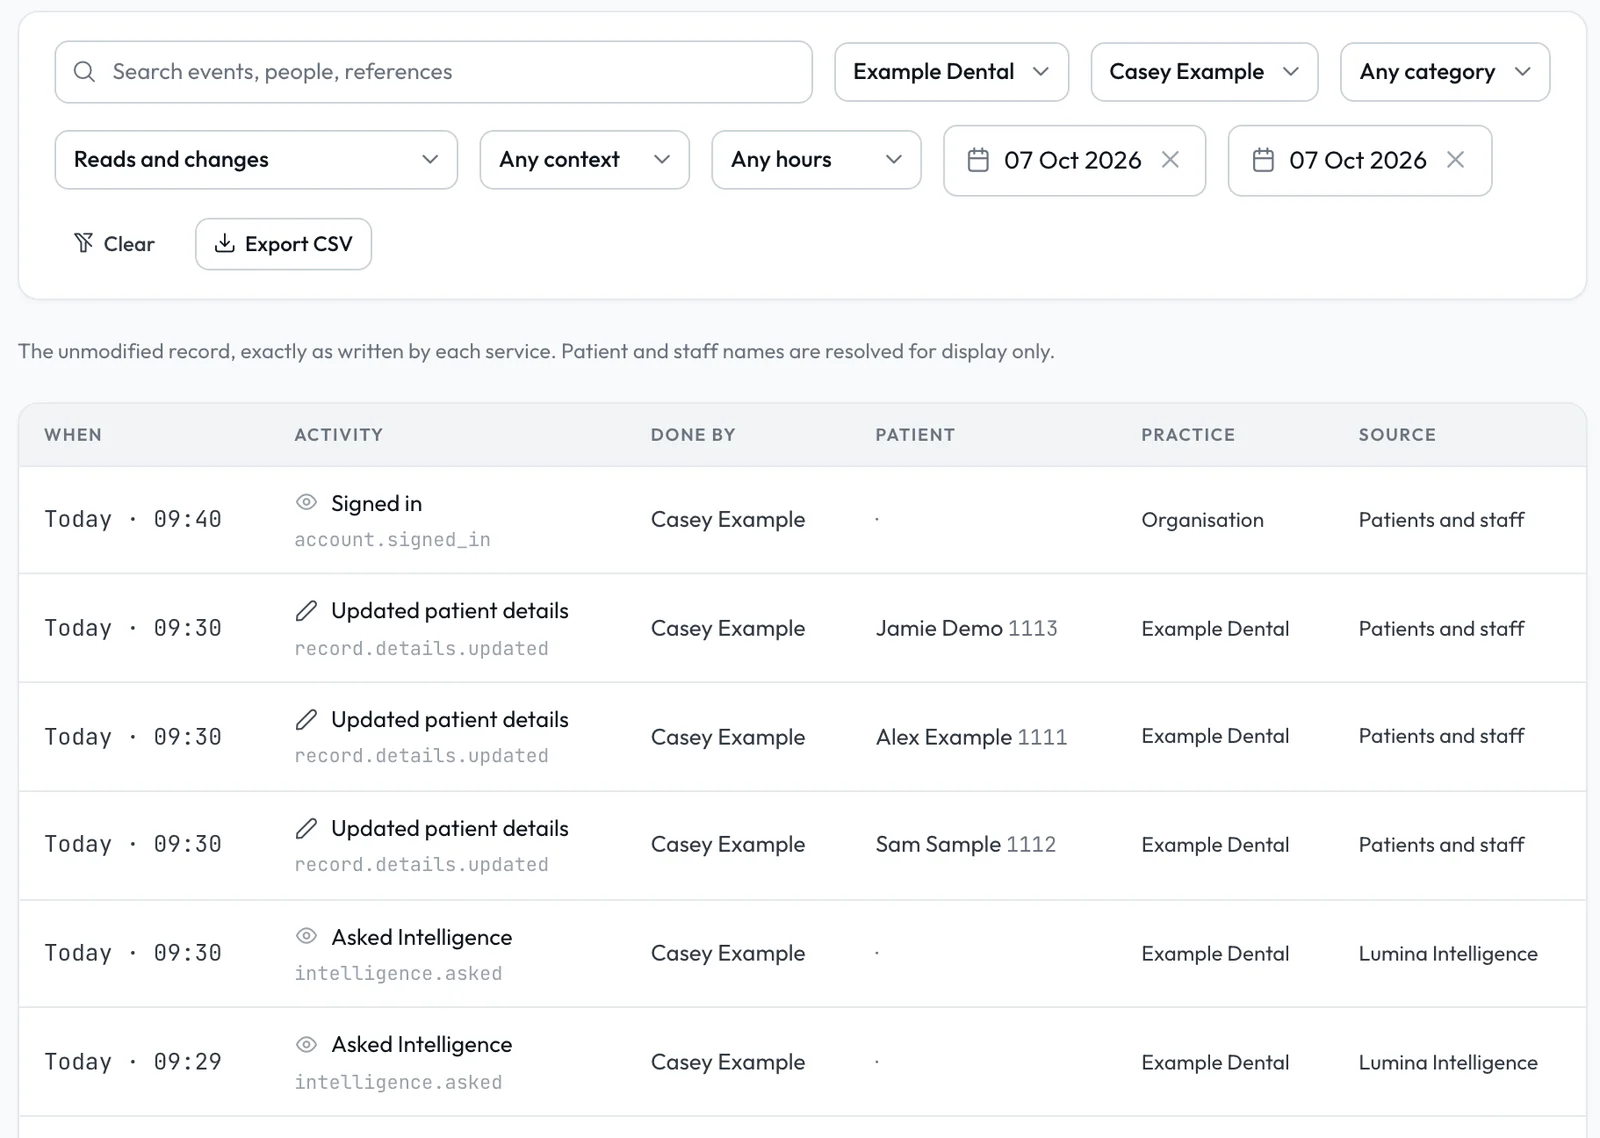Open the start date 07 Oct 2026 picker
This screenshot has height=1138, width=1600.
1072,160
